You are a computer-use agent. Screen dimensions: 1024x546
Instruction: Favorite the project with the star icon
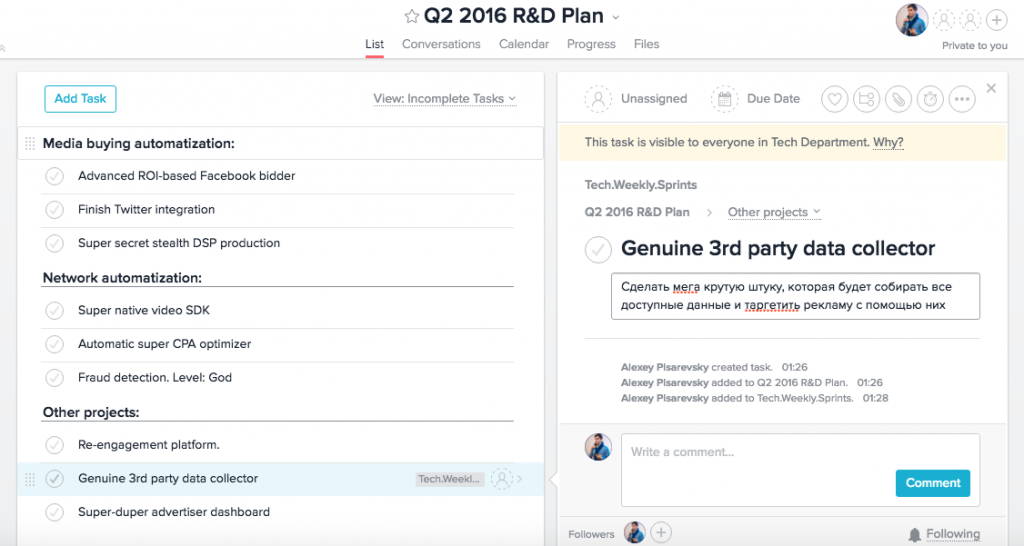[411, 16]
